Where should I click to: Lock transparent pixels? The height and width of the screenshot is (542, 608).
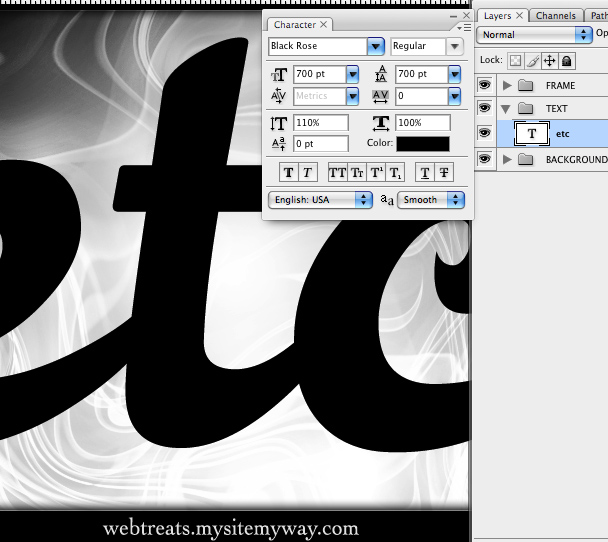pos(515,61)
